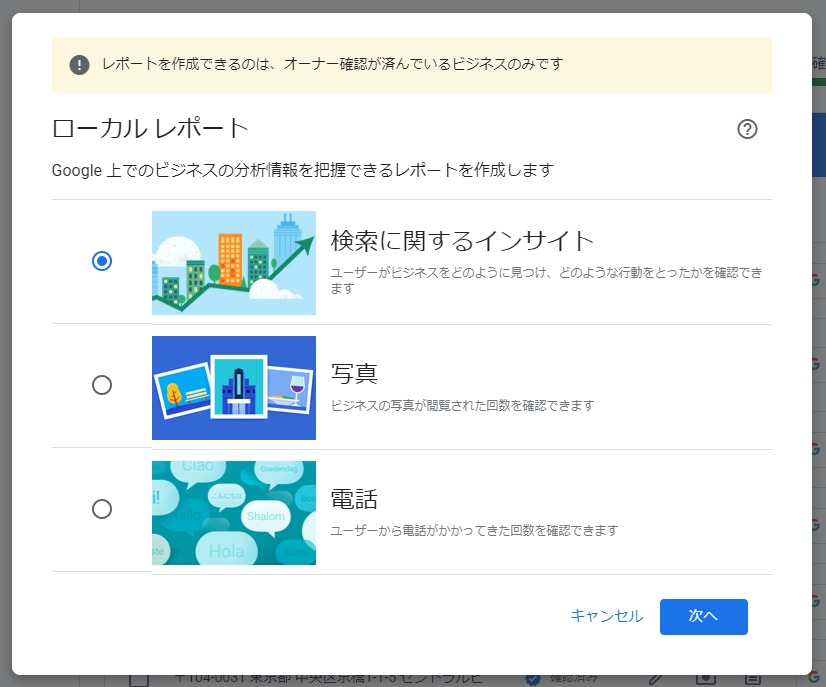Select the 写真 report radio button
Screen dimensions: 826x687
101,385
